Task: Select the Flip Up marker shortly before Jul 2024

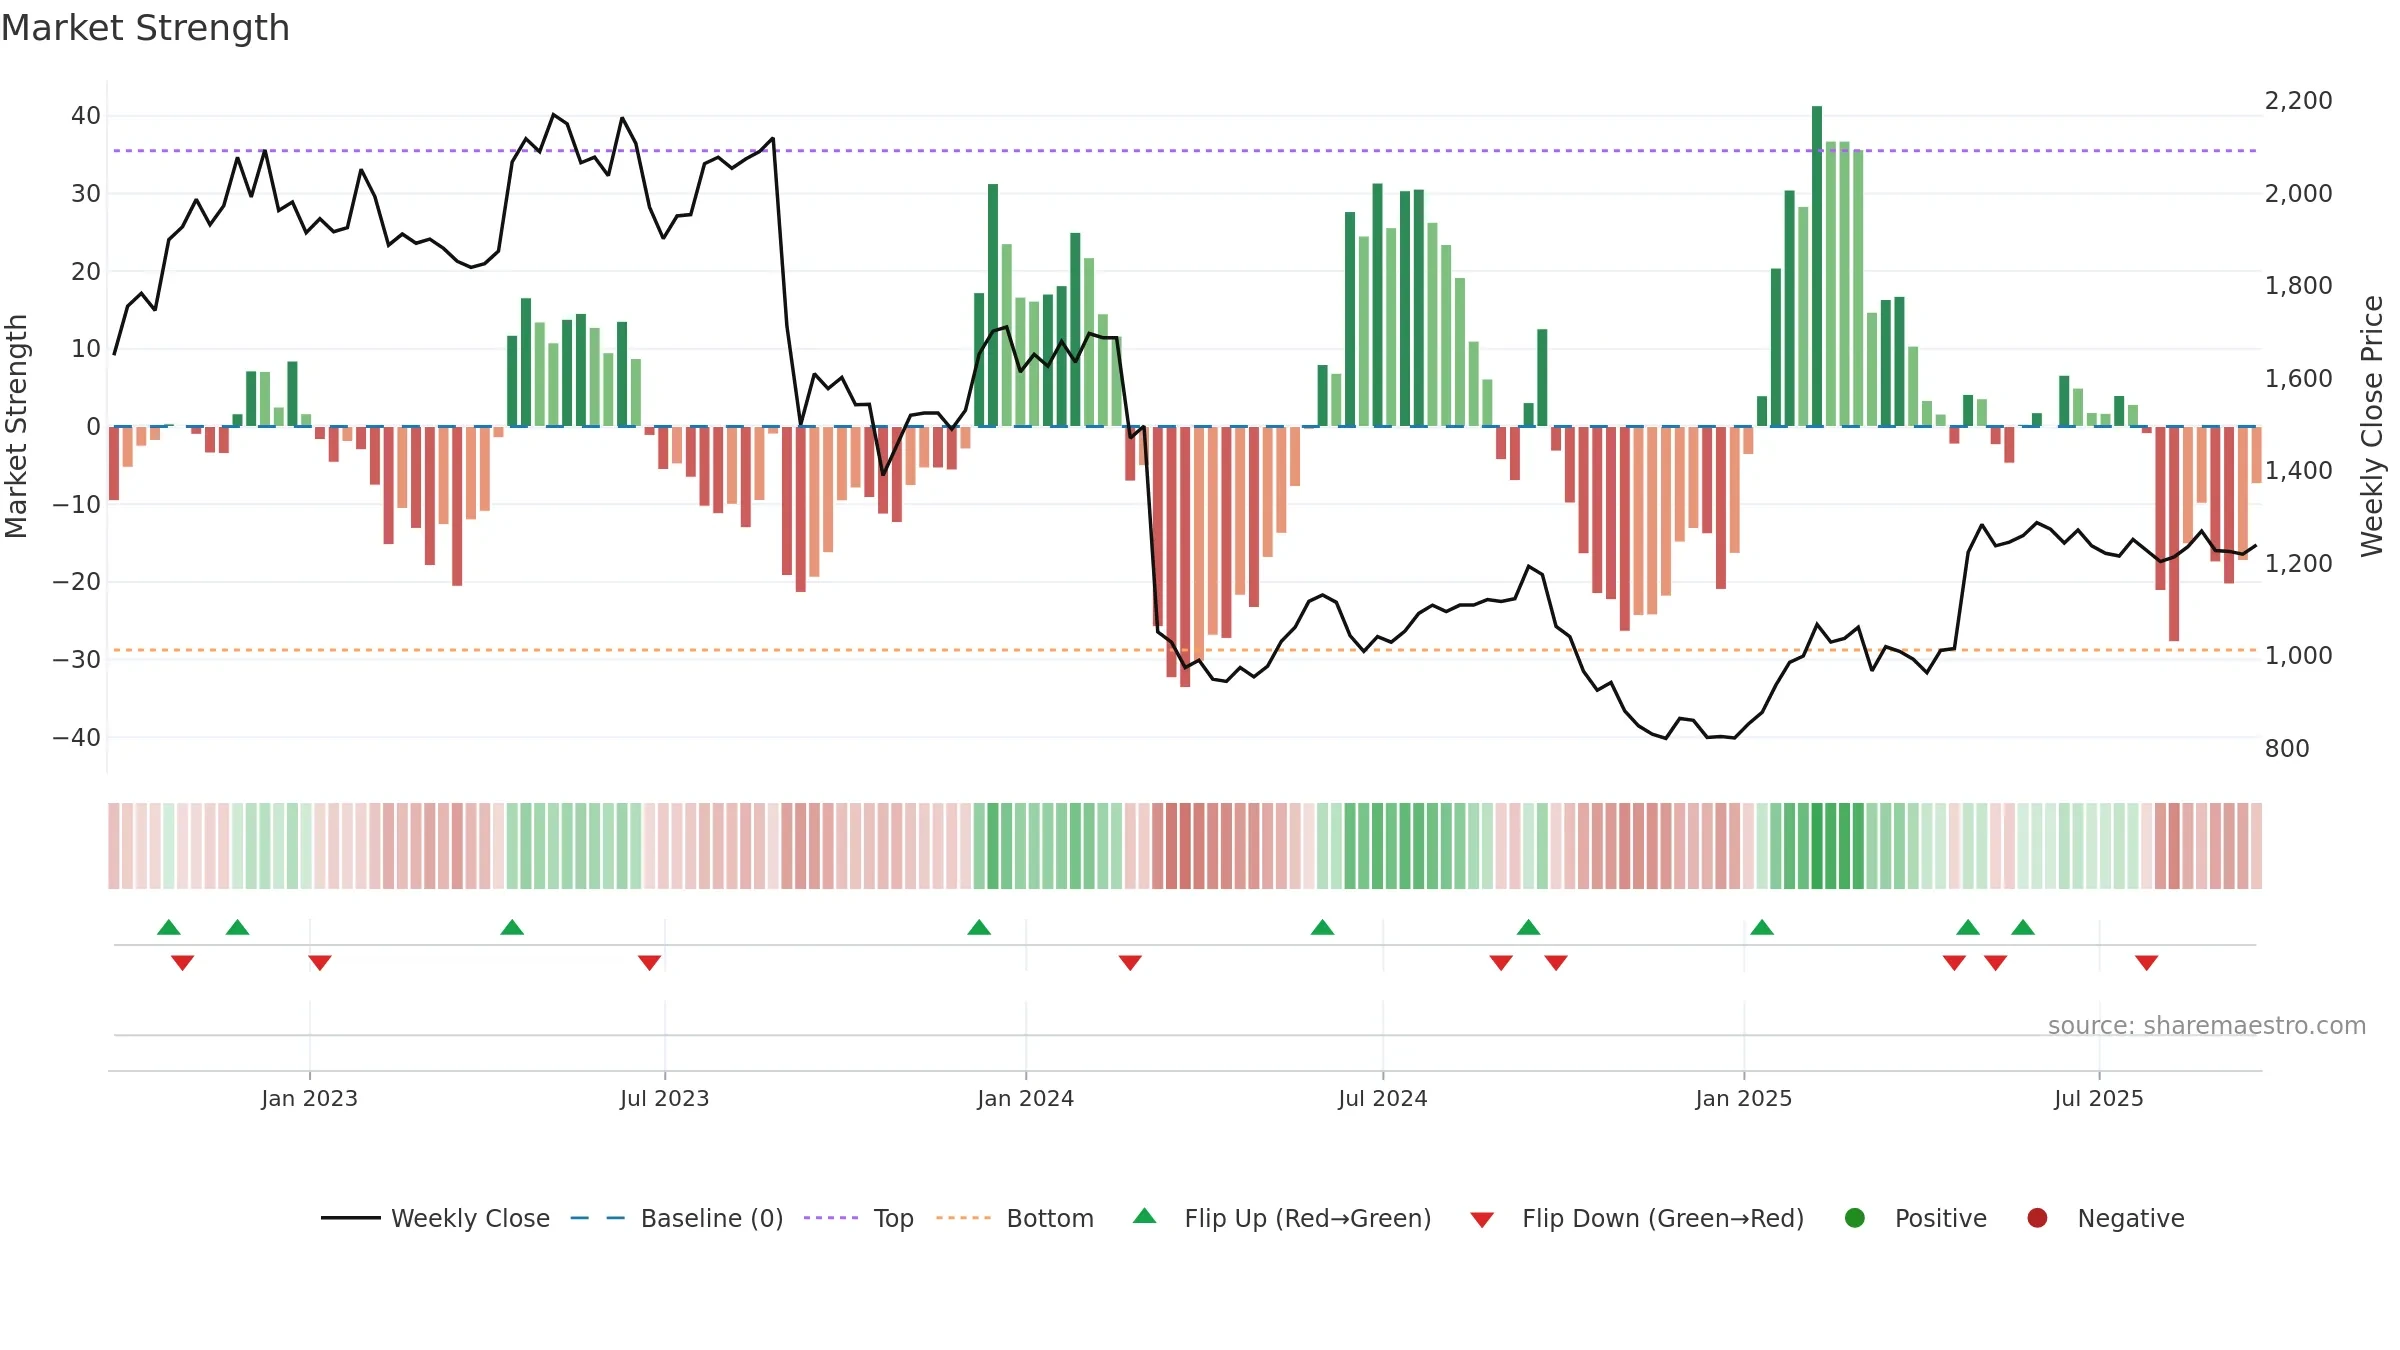Action: point(1322,928)
